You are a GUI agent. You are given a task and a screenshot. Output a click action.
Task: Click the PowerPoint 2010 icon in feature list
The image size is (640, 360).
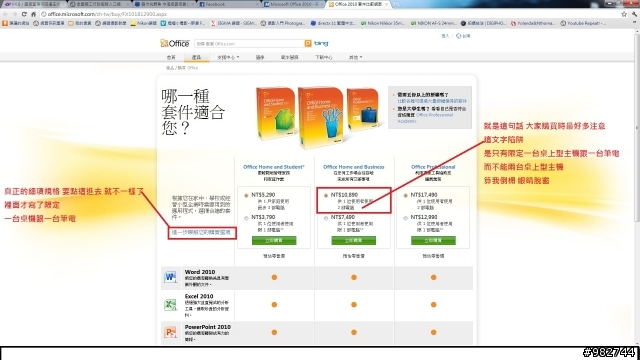pyautogui.click(x=170, y=332)
